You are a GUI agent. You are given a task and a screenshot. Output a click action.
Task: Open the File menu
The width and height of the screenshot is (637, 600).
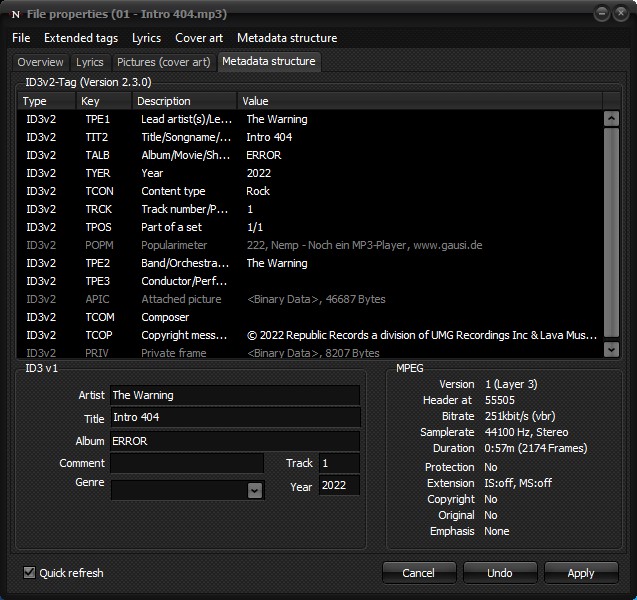click(21, 38)
